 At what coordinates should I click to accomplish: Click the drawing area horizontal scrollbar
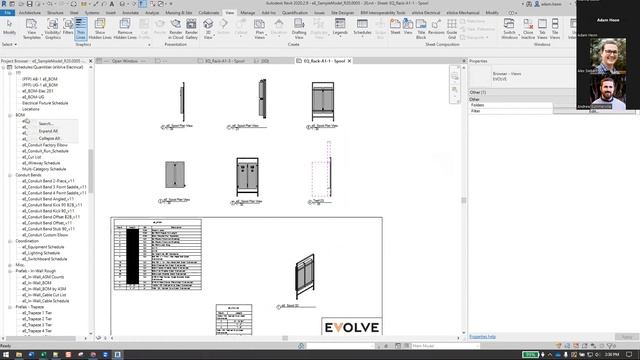285,338
